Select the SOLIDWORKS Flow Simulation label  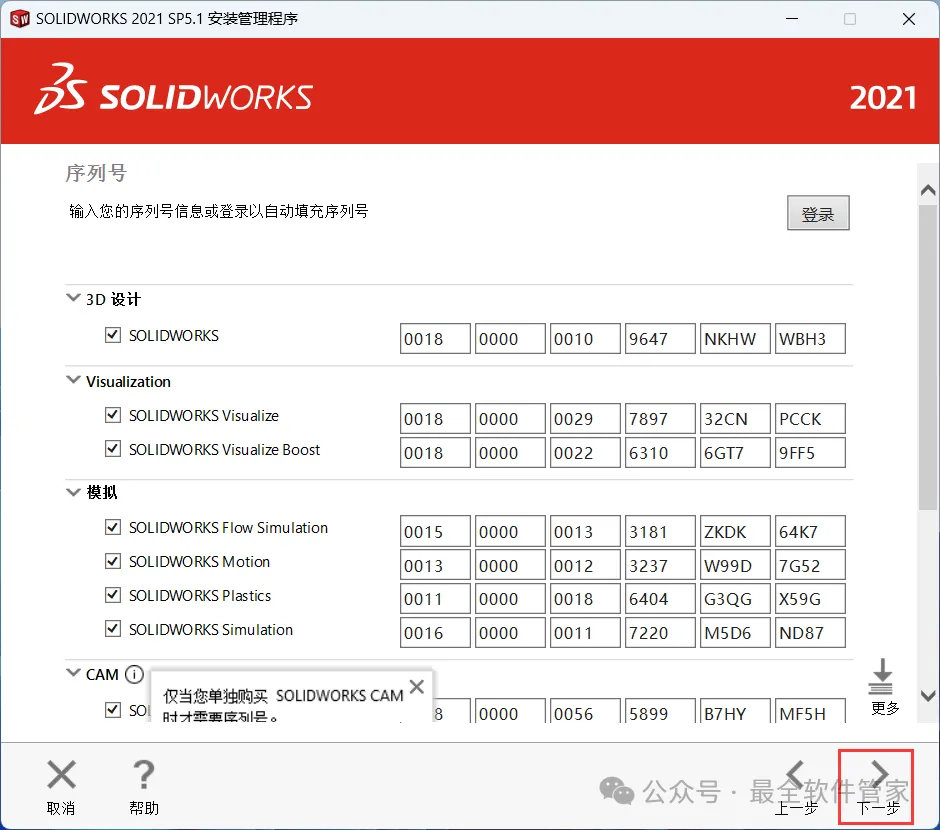click(x=228, y=527)
